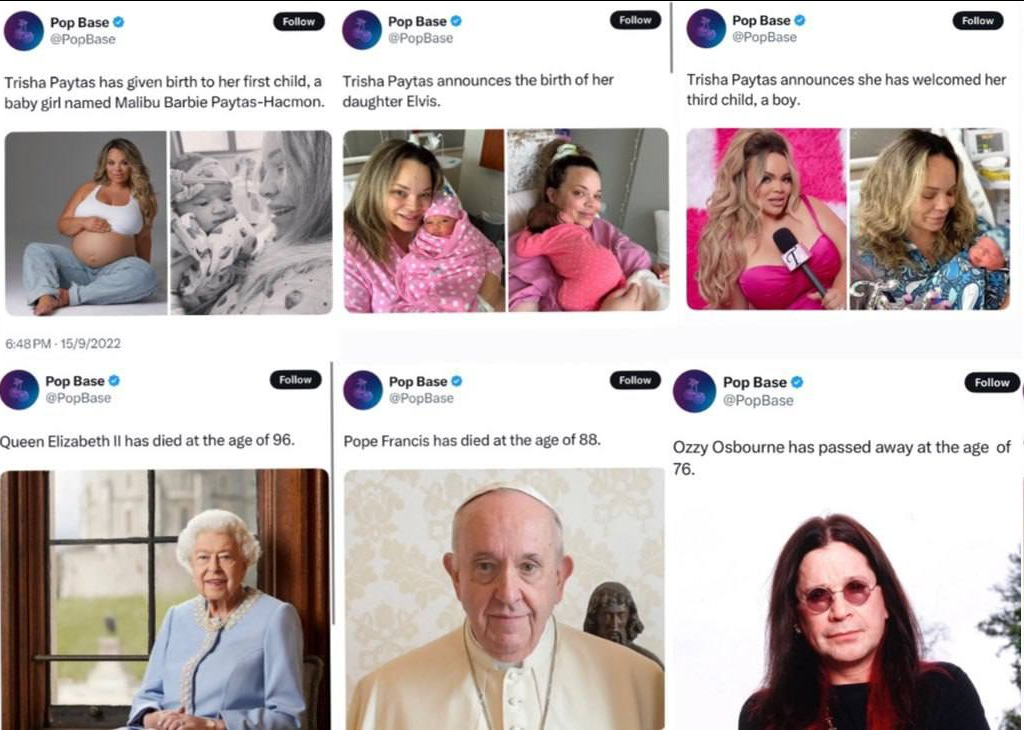Click profile avatar on Ozzy Osbourne tweet
Viewport: 1024px width, 730px height.
tap(694, 391)
